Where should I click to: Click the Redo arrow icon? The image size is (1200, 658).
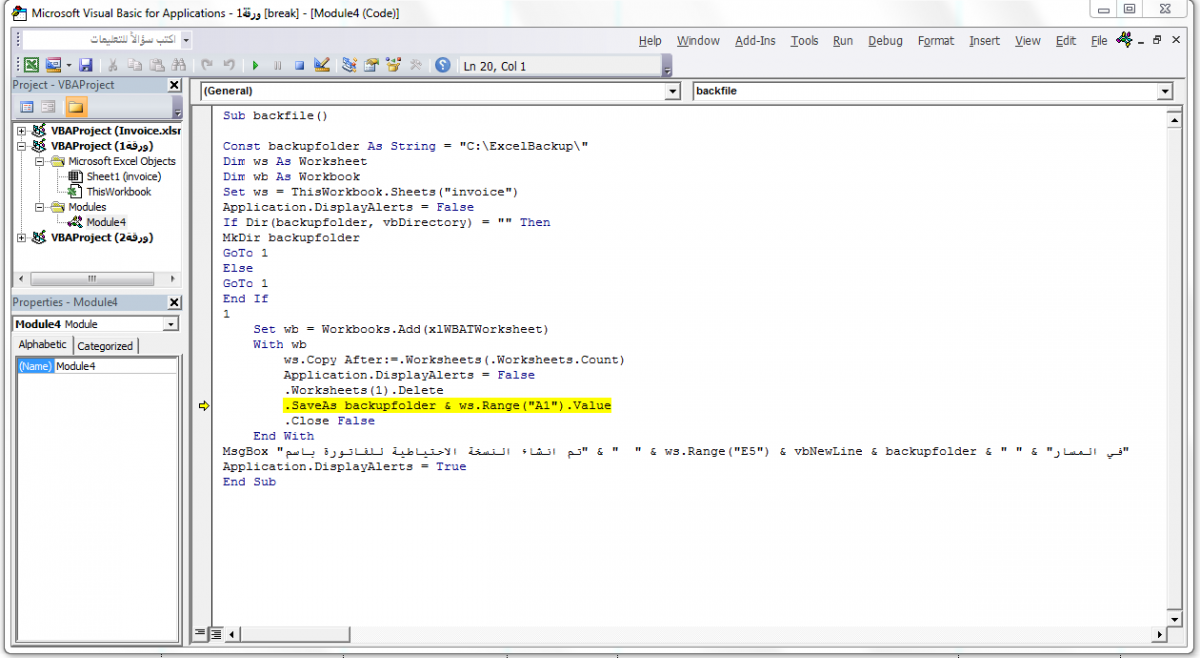229,65
